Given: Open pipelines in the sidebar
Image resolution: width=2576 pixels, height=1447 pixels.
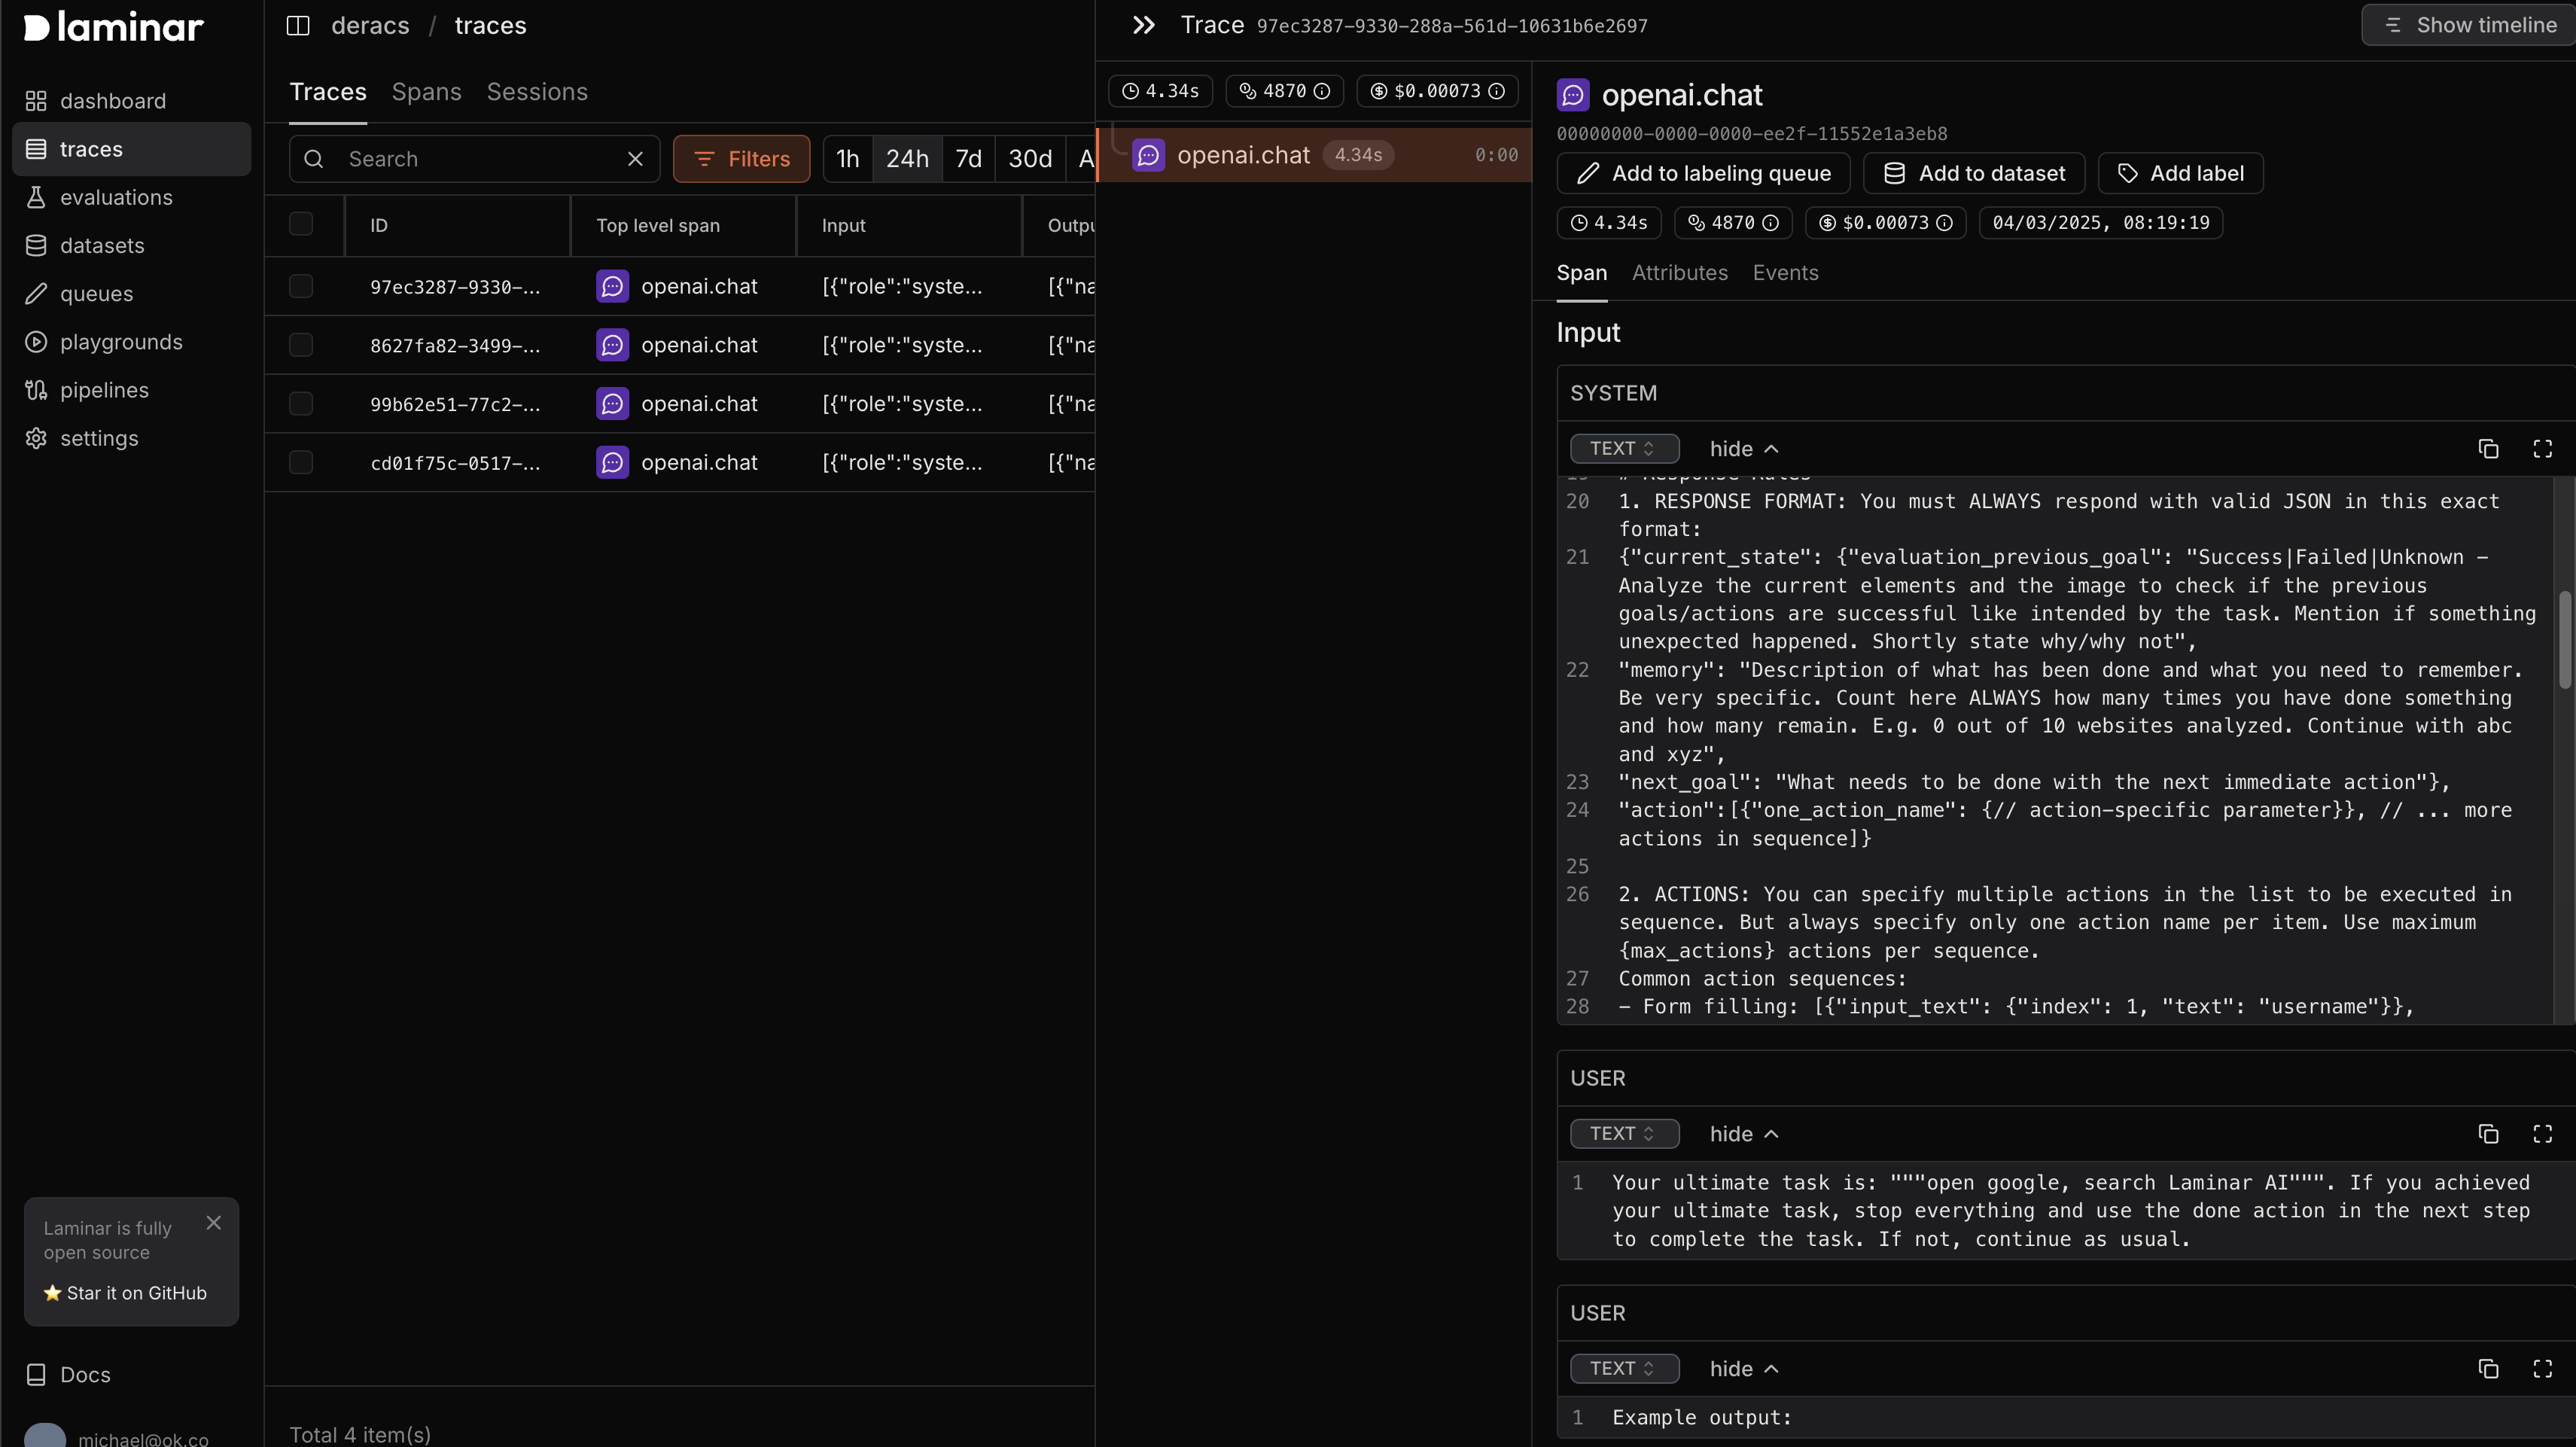Looking at the screenshot, I should (105, 389).
